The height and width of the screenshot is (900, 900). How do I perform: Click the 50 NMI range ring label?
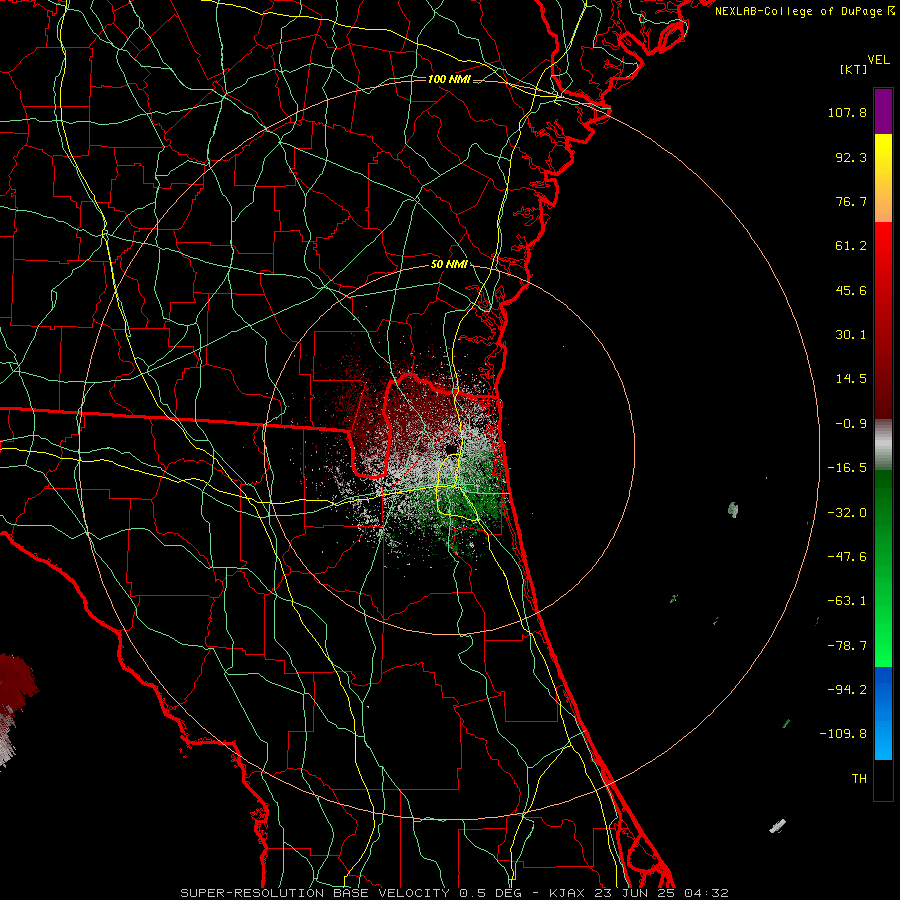[449, 265]
